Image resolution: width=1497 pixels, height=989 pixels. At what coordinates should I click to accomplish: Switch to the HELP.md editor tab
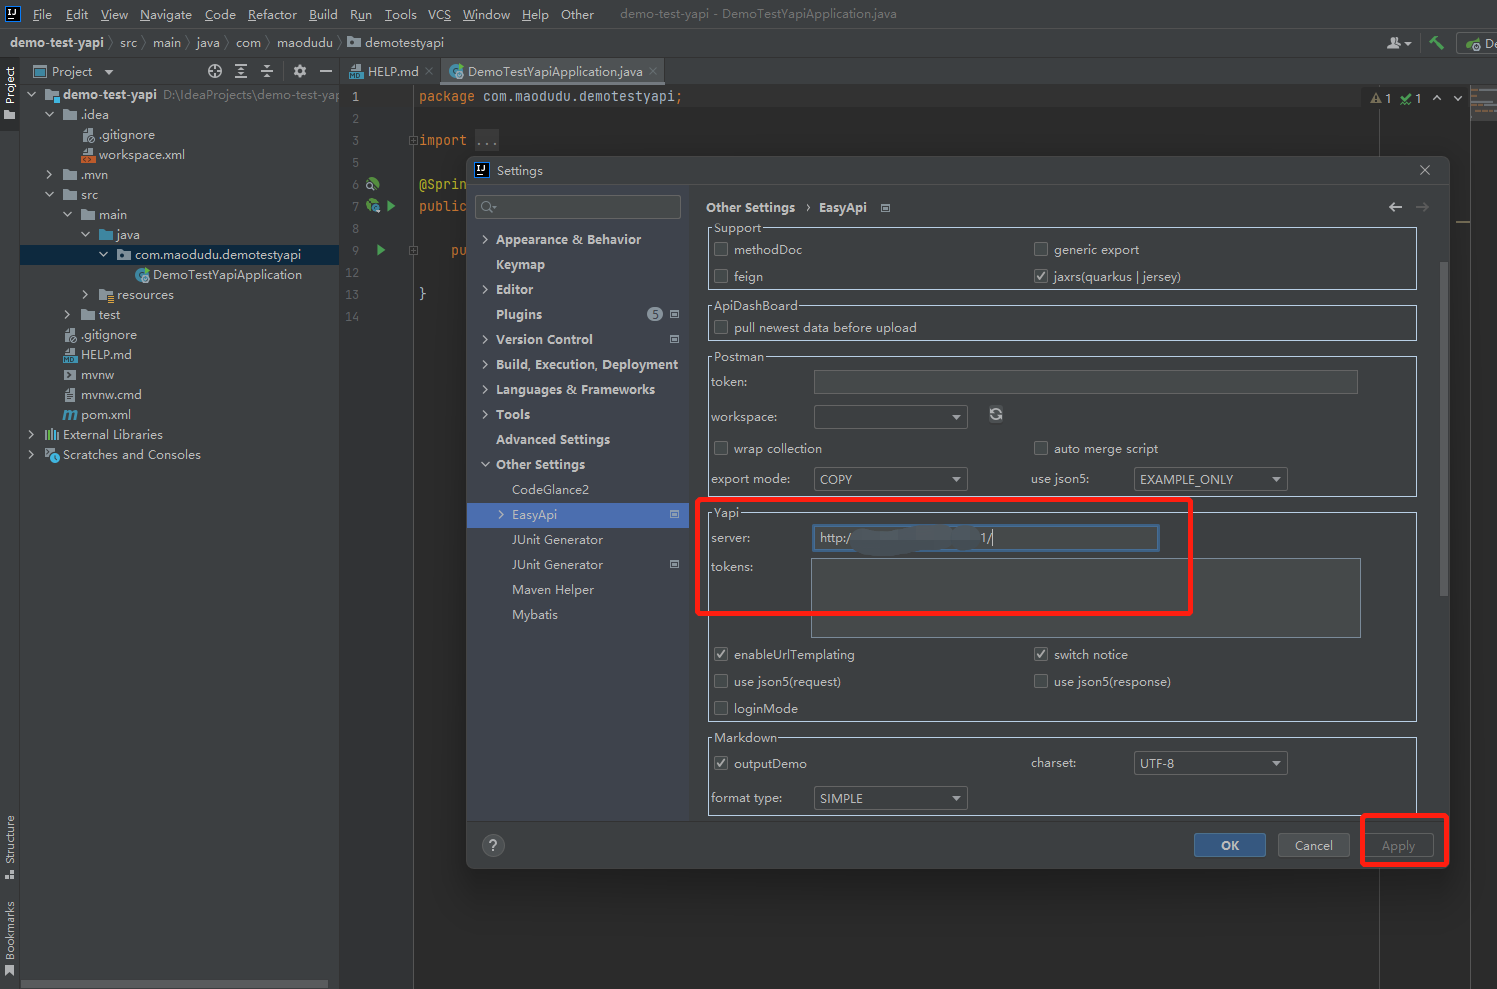[x=392, y=71]
